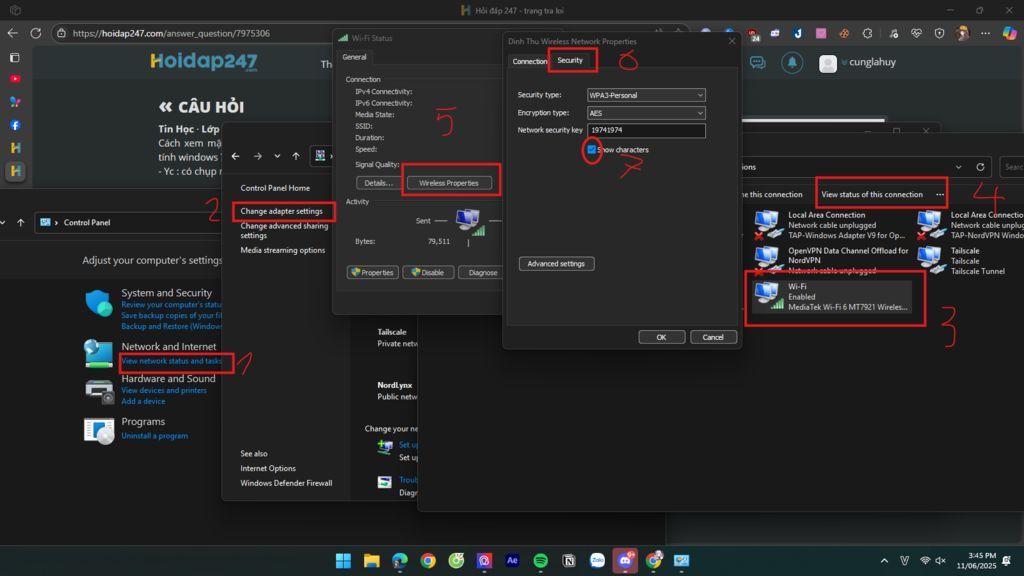Open the Discord taskbar icon
The height and width of the screenshot is (576, 1024).
[626, 560]
